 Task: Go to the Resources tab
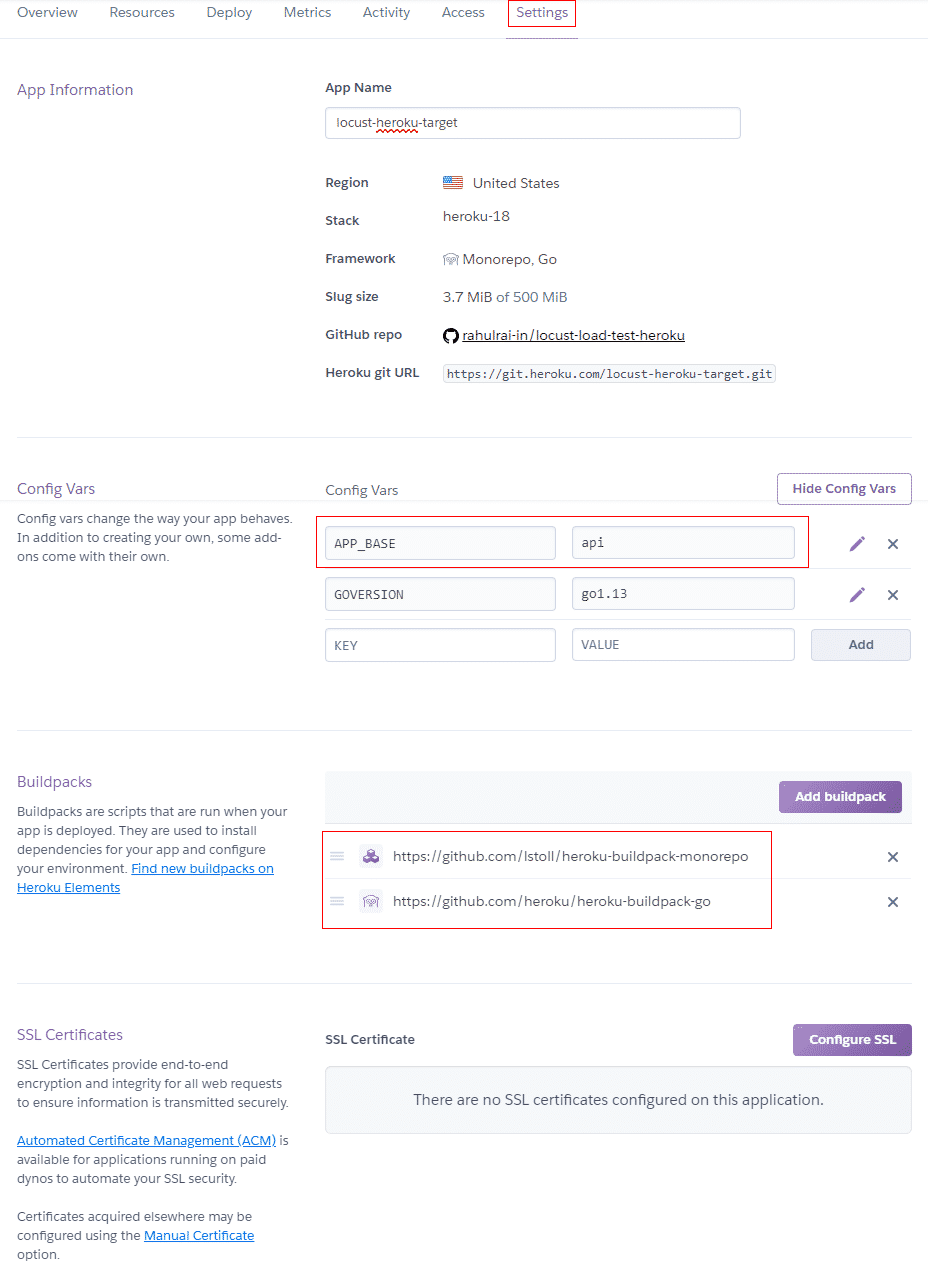click(x=142, y=13)
